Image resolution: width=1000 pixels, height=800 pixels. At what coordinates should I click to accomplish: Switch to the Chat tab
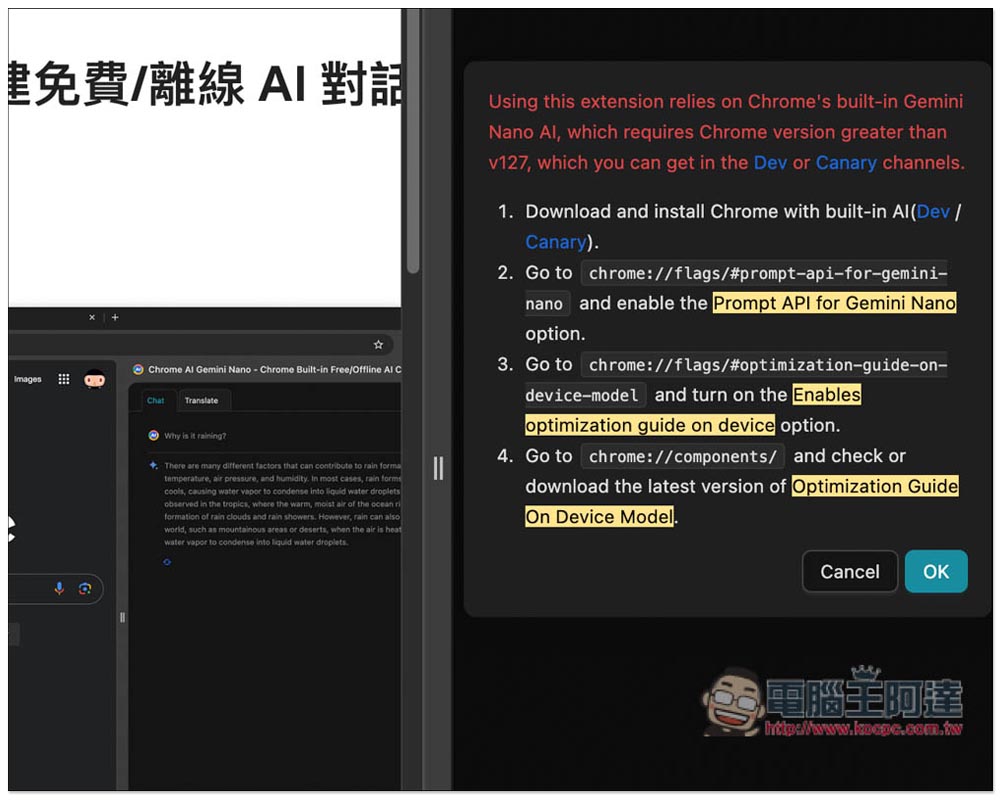[x=156, y=401]
